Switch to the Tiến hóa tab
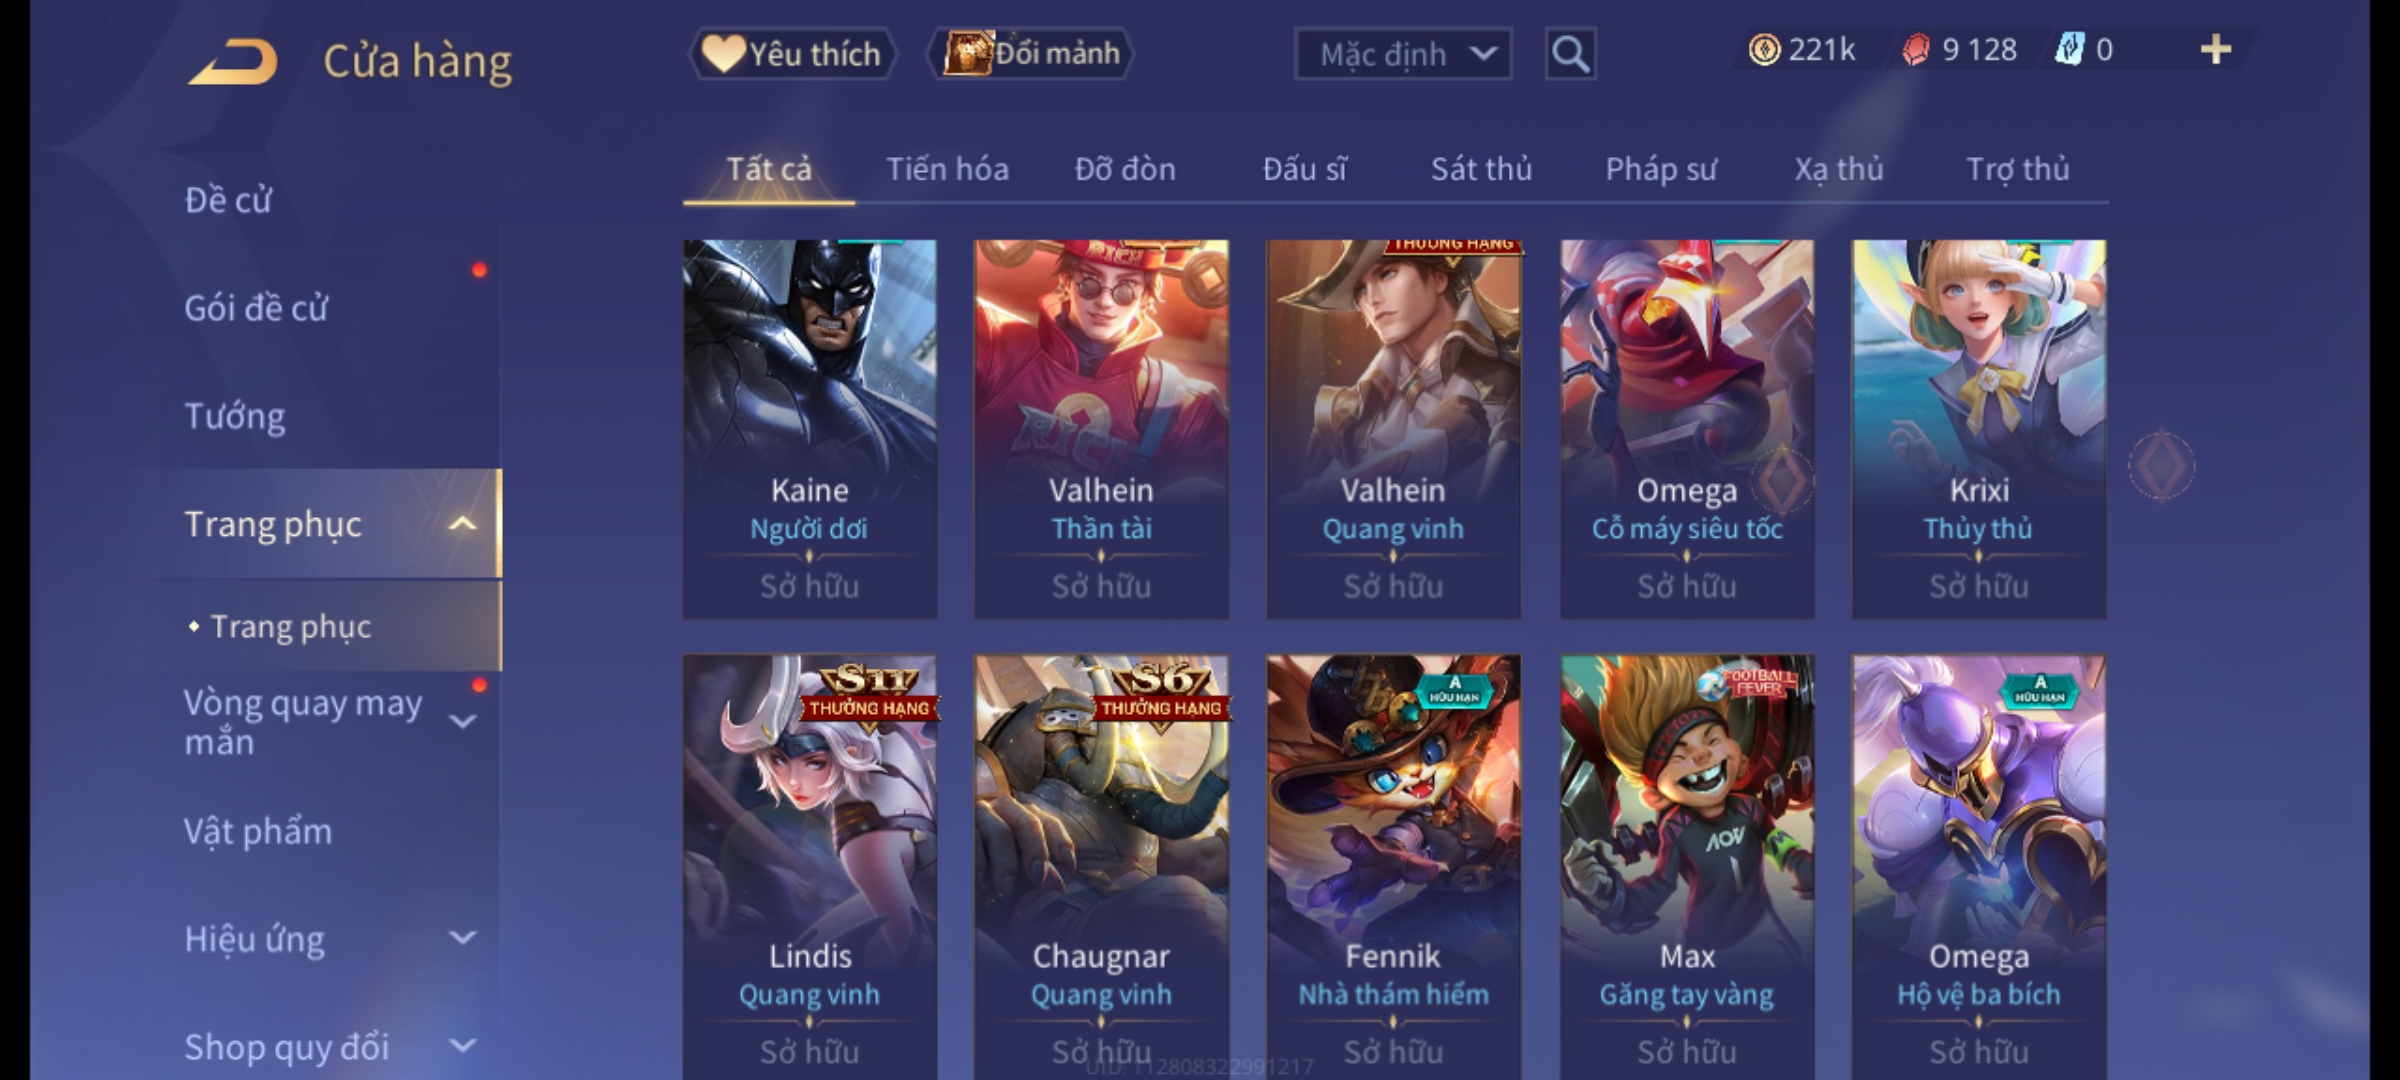The image size is (2400, 1080). (x=947, y=169)
